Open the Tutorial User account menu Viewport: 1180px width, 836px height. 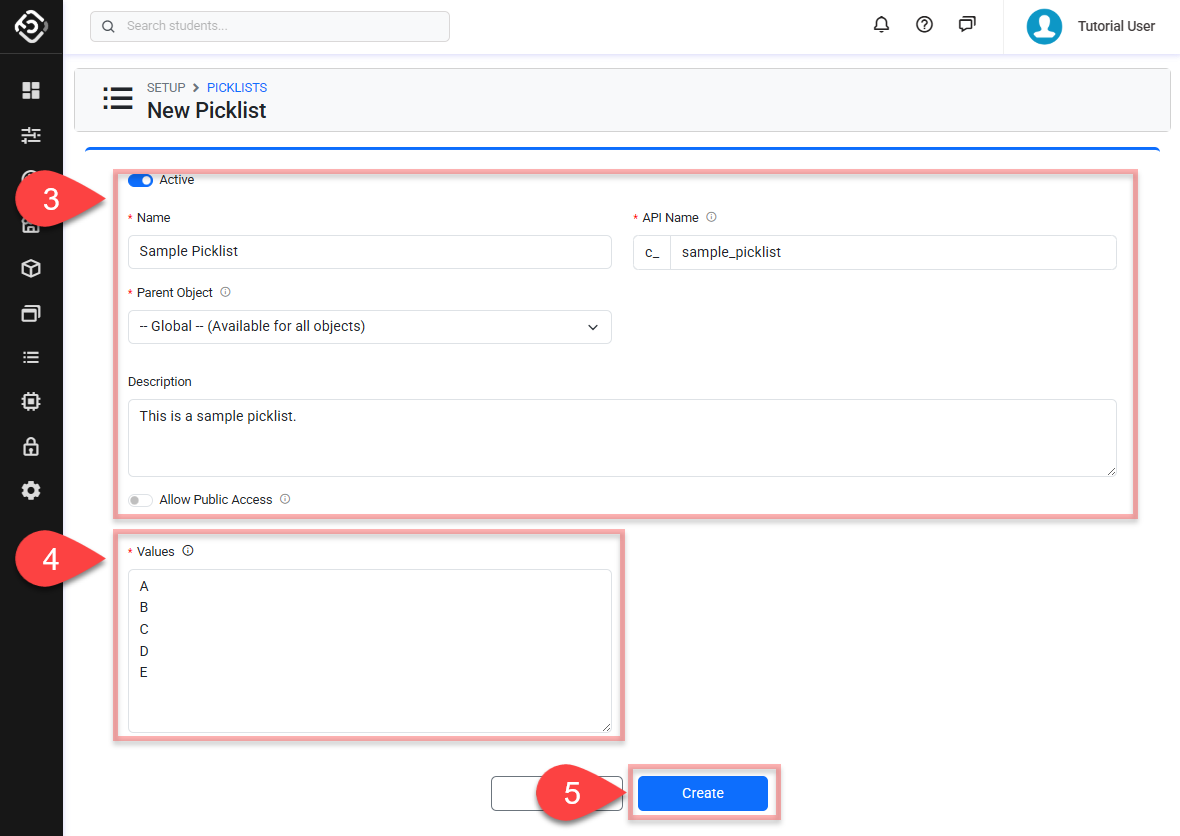(x=1091, y=27)
